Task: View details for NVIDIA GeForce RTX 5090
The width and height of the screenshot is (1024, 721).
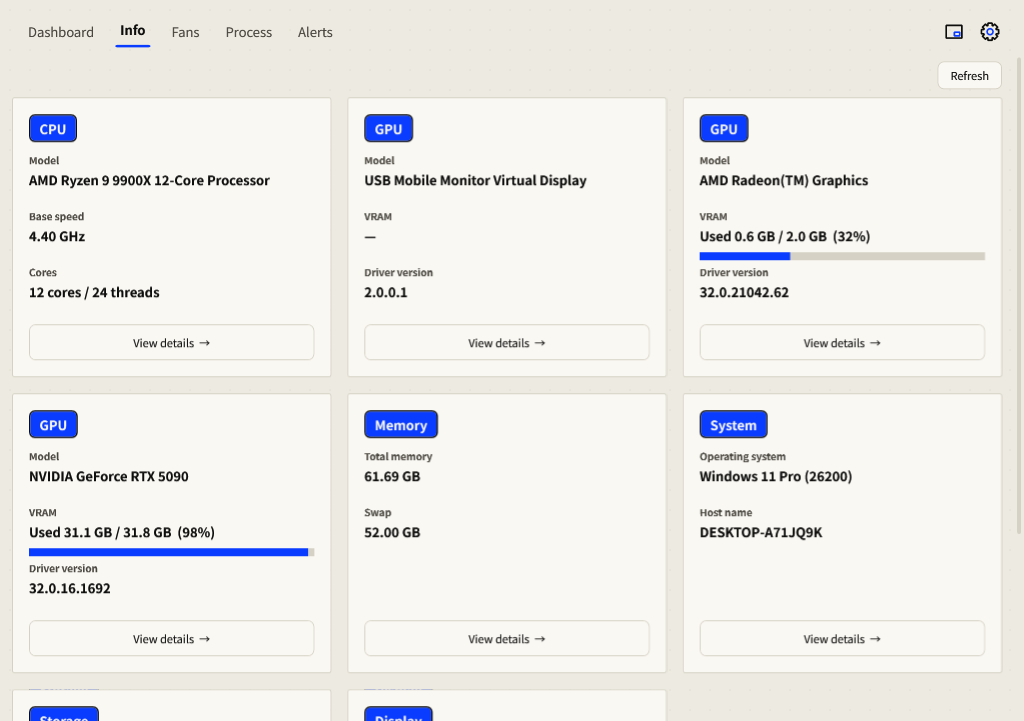Action: 171,638
